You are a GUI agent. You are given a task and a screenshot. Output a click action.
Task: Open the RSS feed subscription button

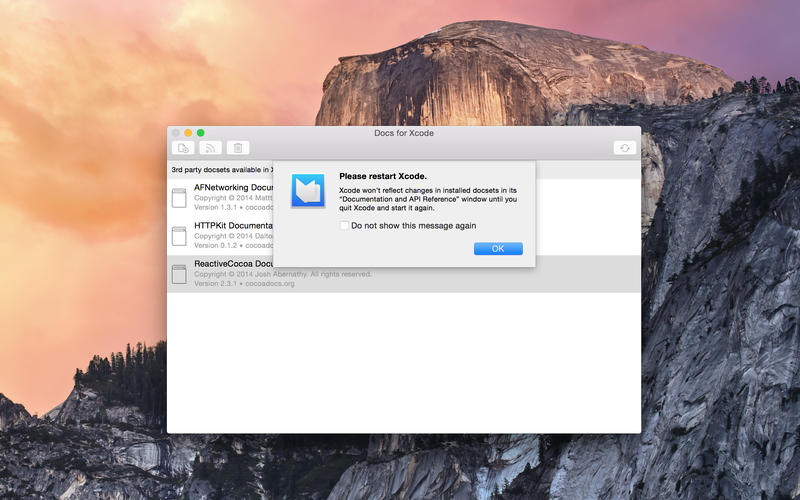(210, 148)
